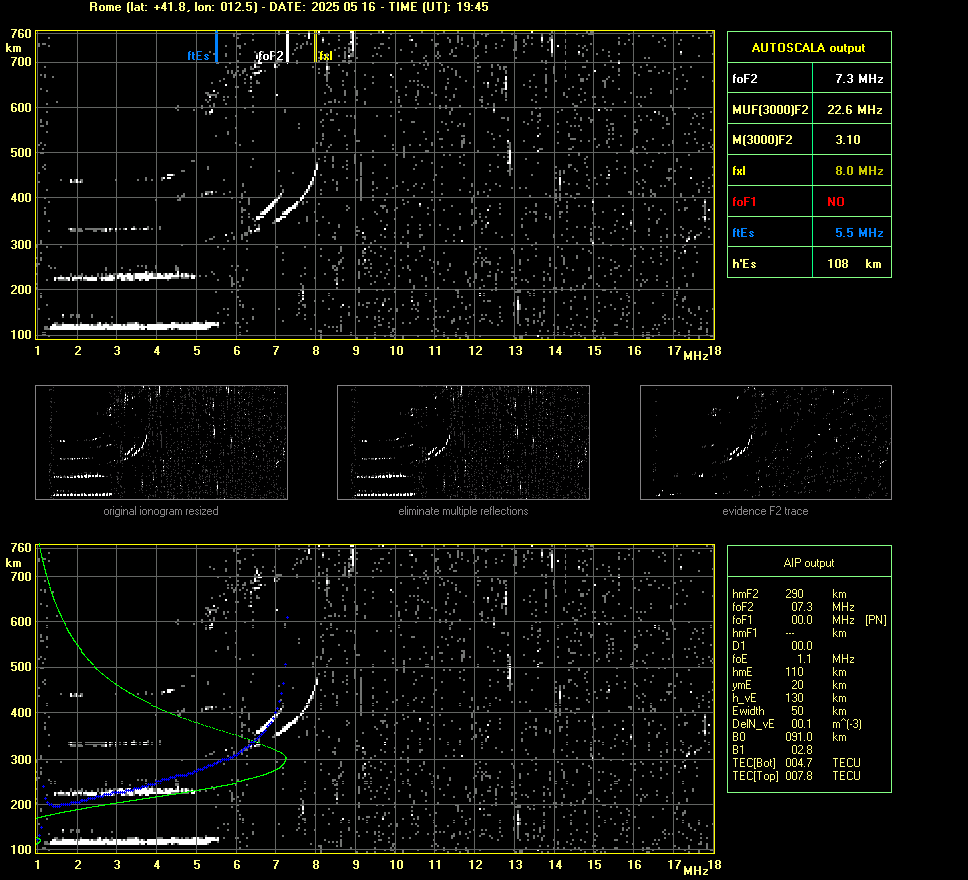Click the foF1 label in AUTOSCALA table
This screenshot has height=880, width=968.
[x=744, y=202]
